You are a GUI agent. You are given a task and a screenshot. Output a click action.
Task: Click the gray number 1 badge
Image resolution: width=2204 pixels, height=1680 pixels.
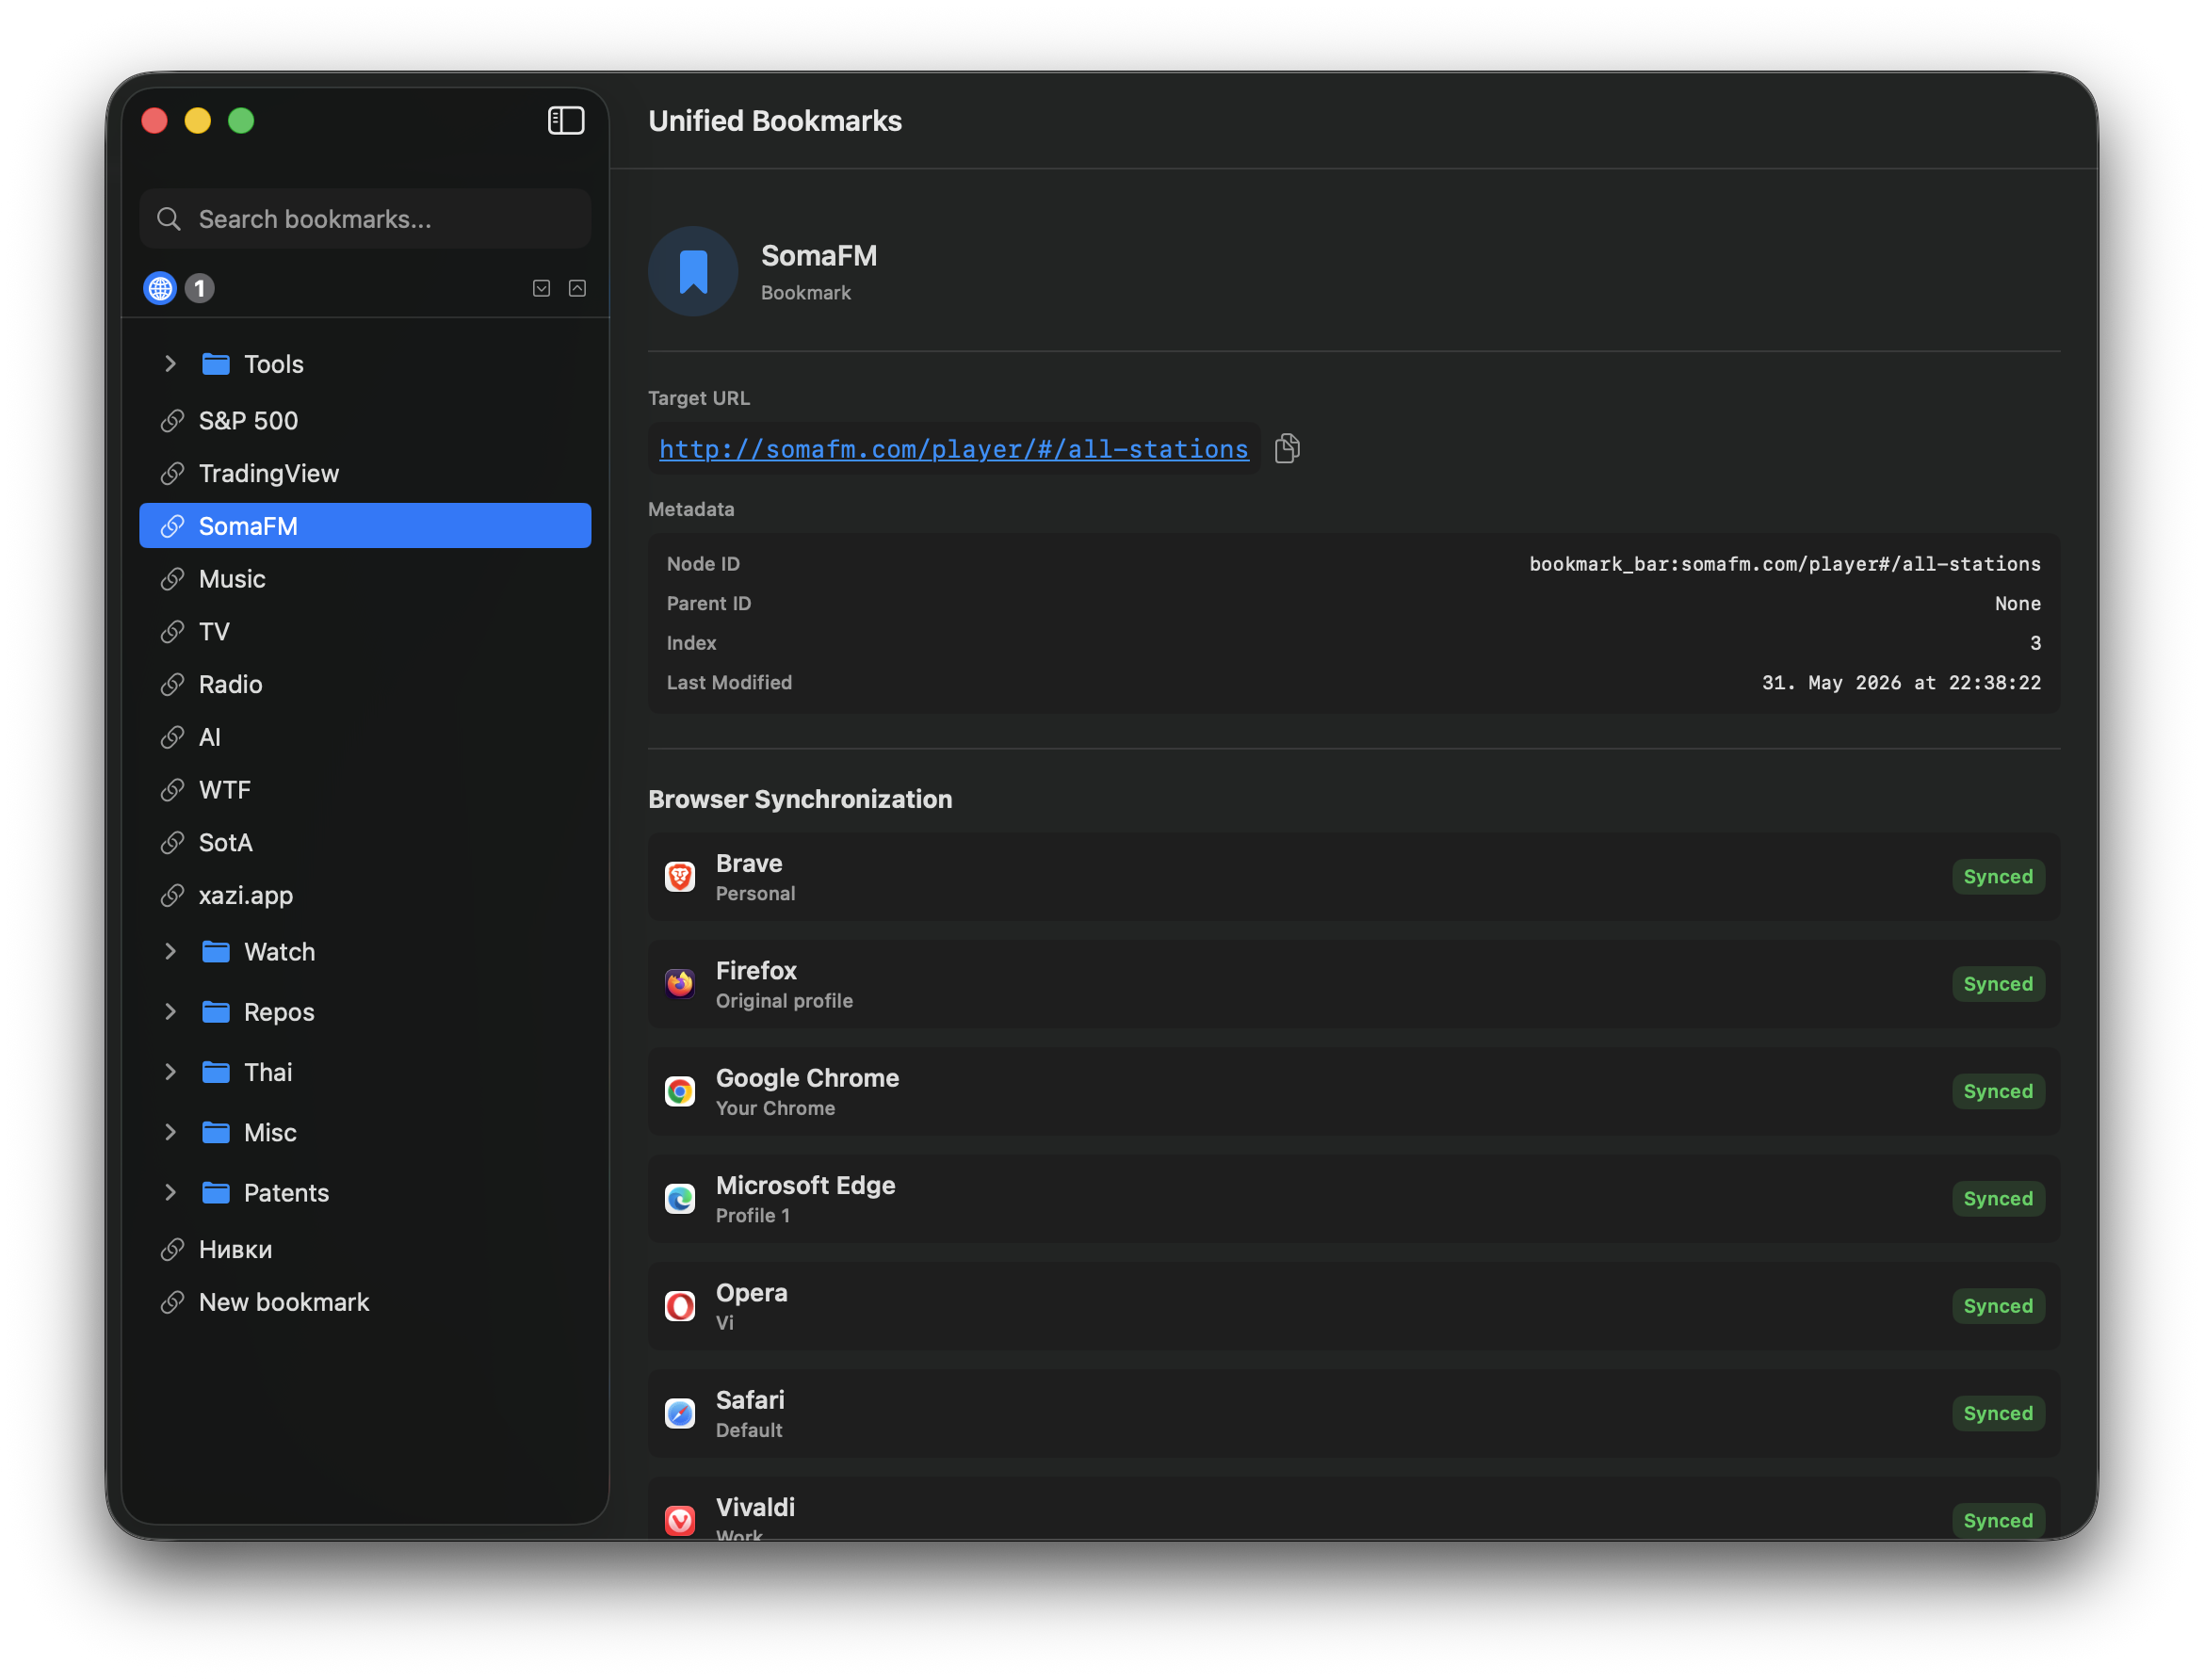[x=200, y=289]
